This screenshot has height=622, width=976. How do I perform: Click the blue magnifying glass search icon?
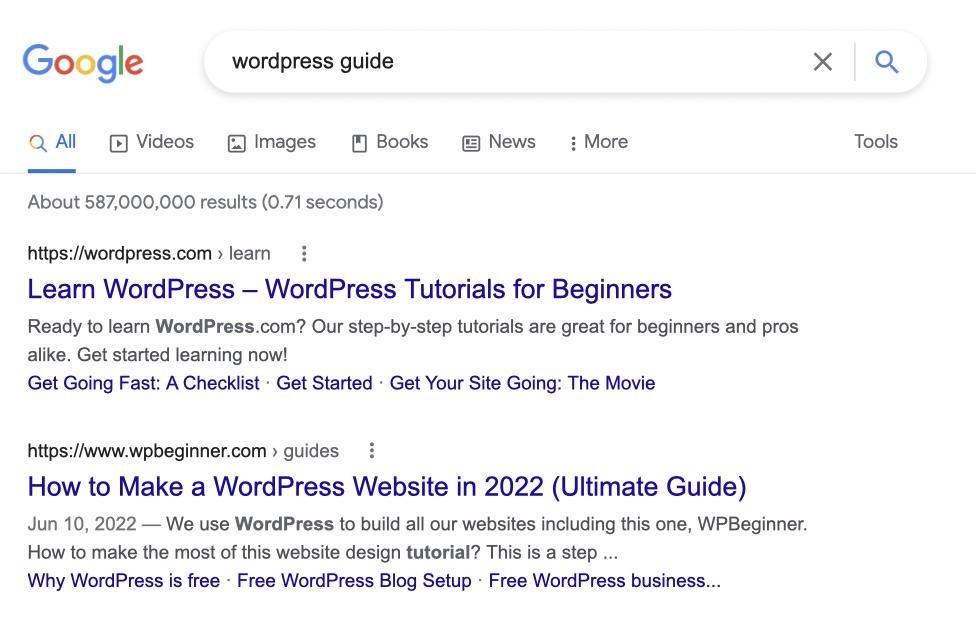(886, 61)
